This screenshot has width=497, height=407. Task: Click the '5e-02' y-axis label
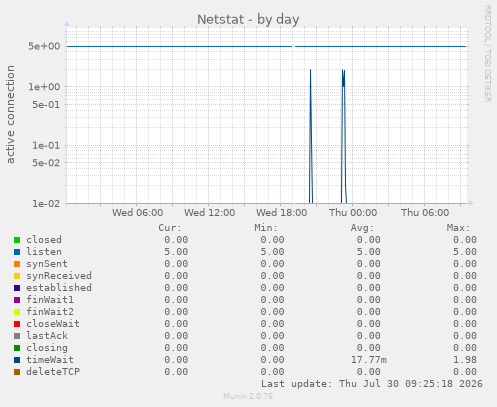[x=46, y=163]
